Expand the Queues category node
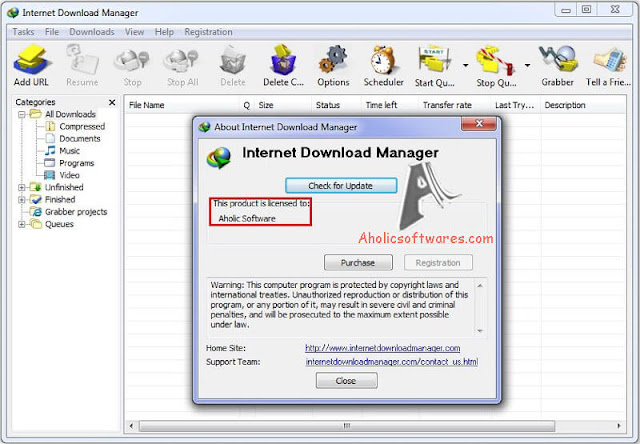Screen dimensions: 640x444 22,224
